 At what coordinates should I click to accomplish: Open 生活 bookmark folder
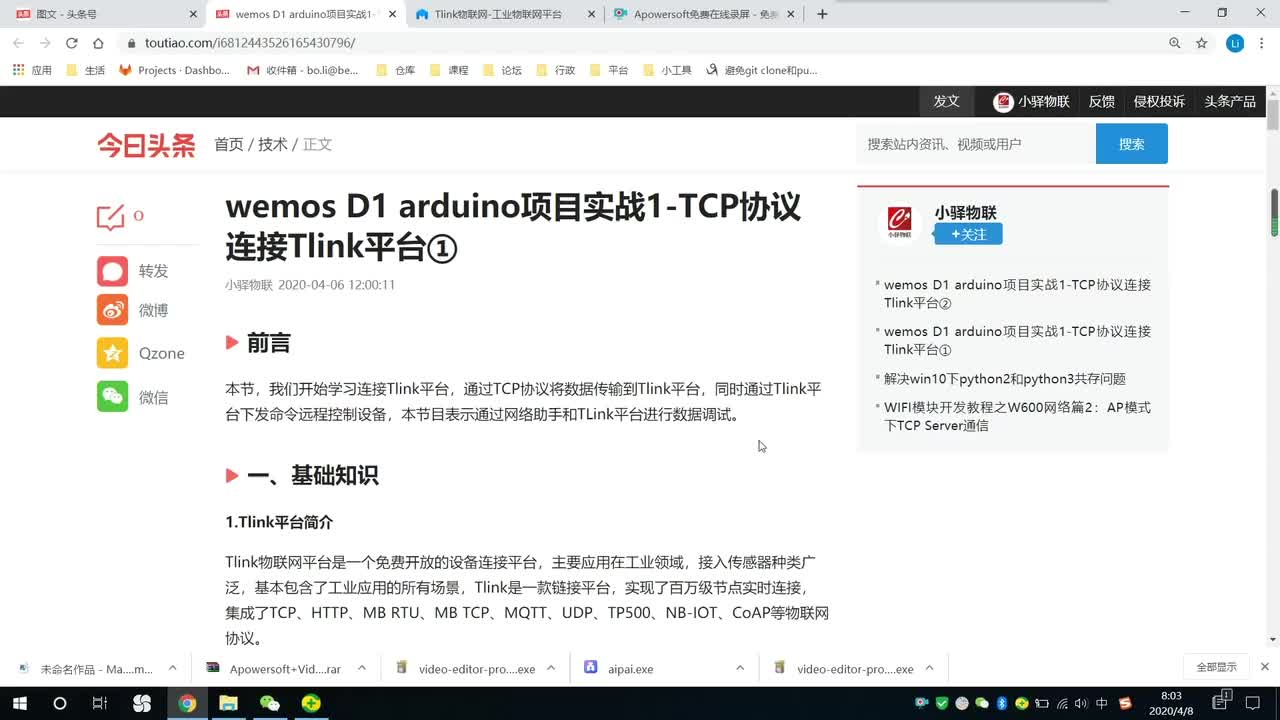(85, 70)
